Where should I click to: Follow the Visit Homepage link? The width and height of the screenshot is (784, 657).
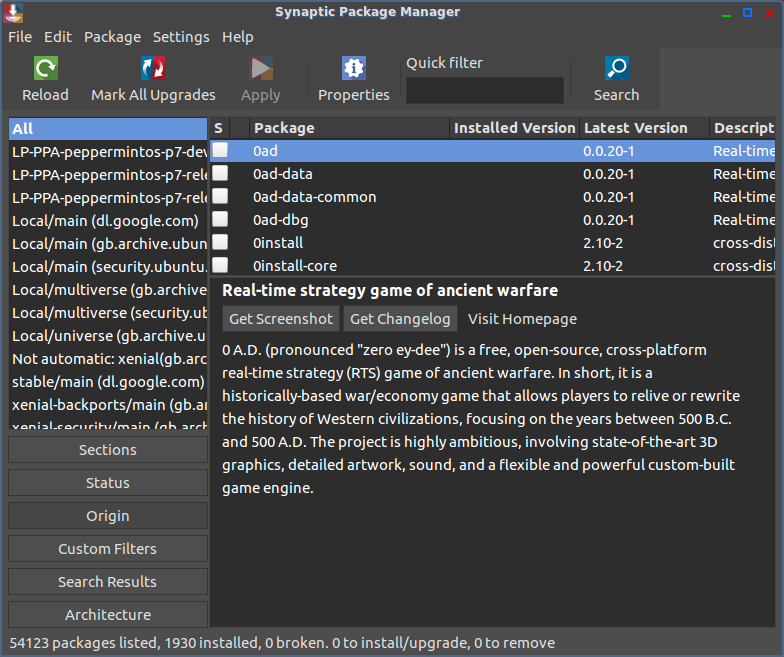pyautogui.click(x=522, y=319)
